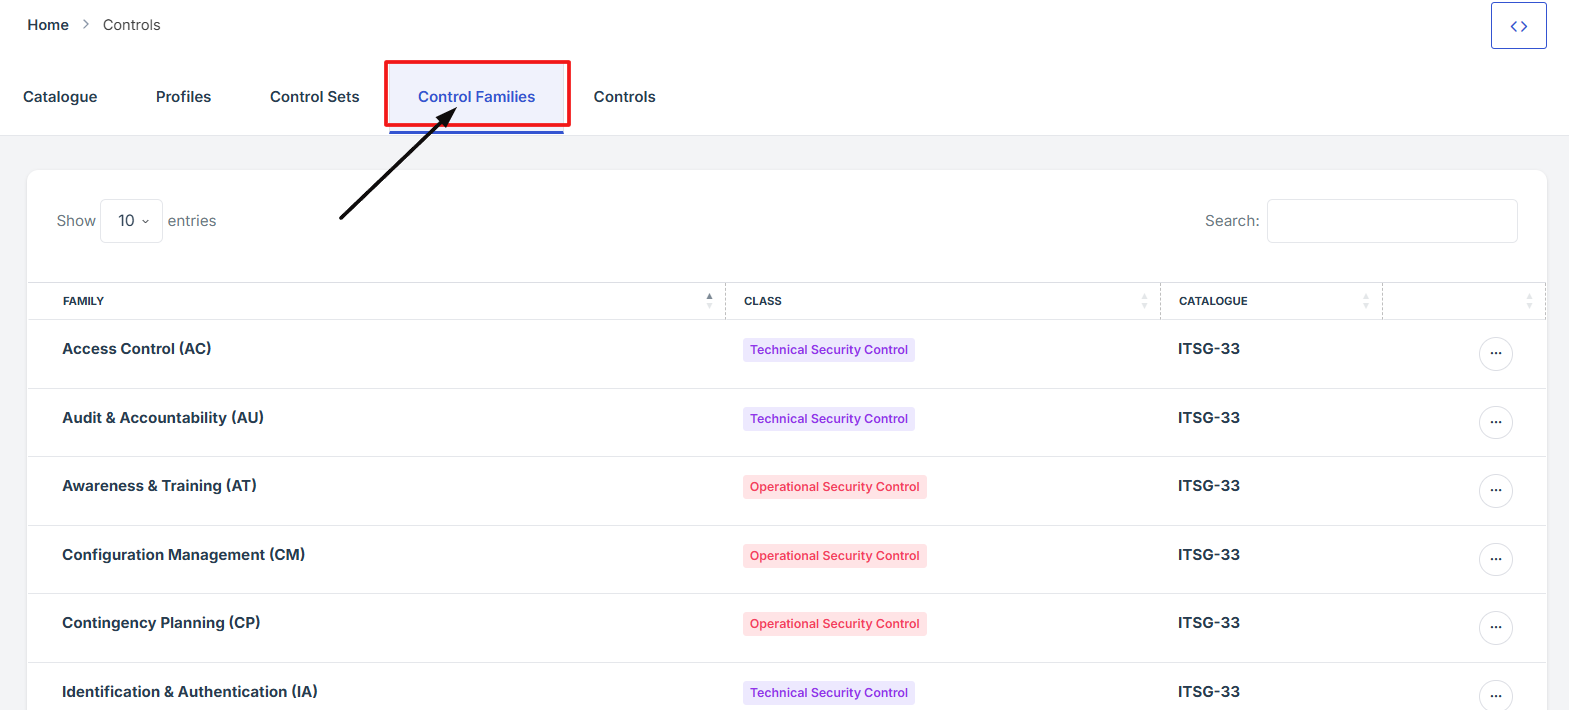The width and height of the screenshot is (1569, 710).
Task: Click the Access Control (AC) family name
Action: (137, 349)
